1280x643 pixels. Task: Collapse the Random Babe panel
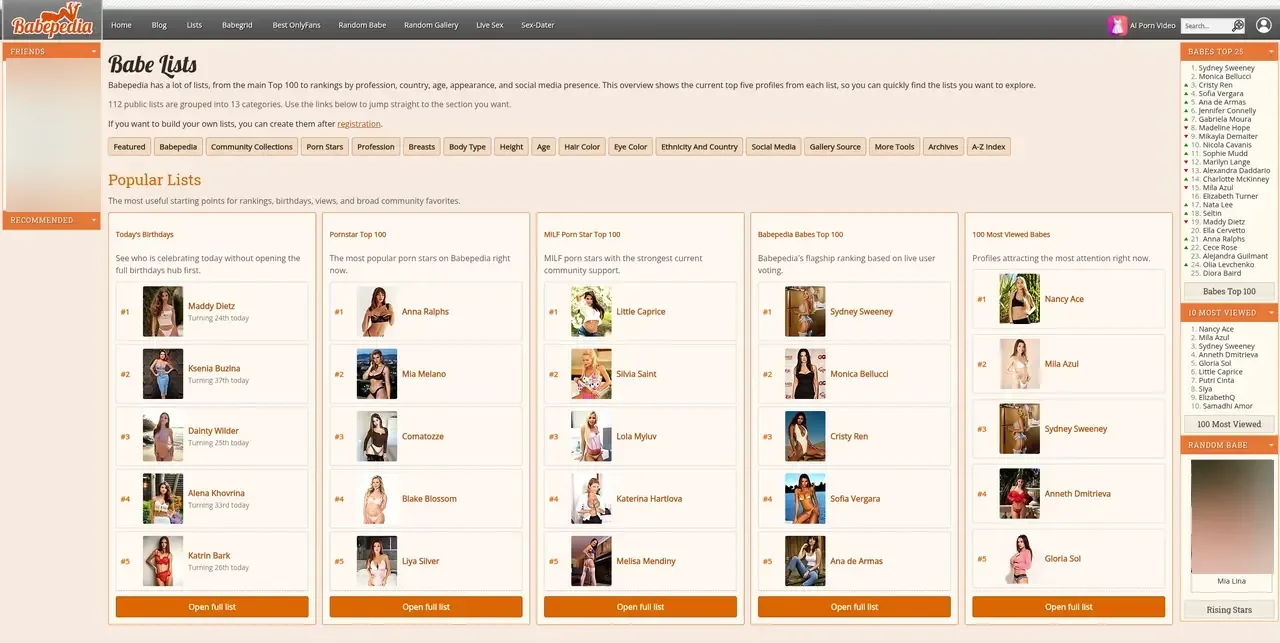(x=1271, y=445)
